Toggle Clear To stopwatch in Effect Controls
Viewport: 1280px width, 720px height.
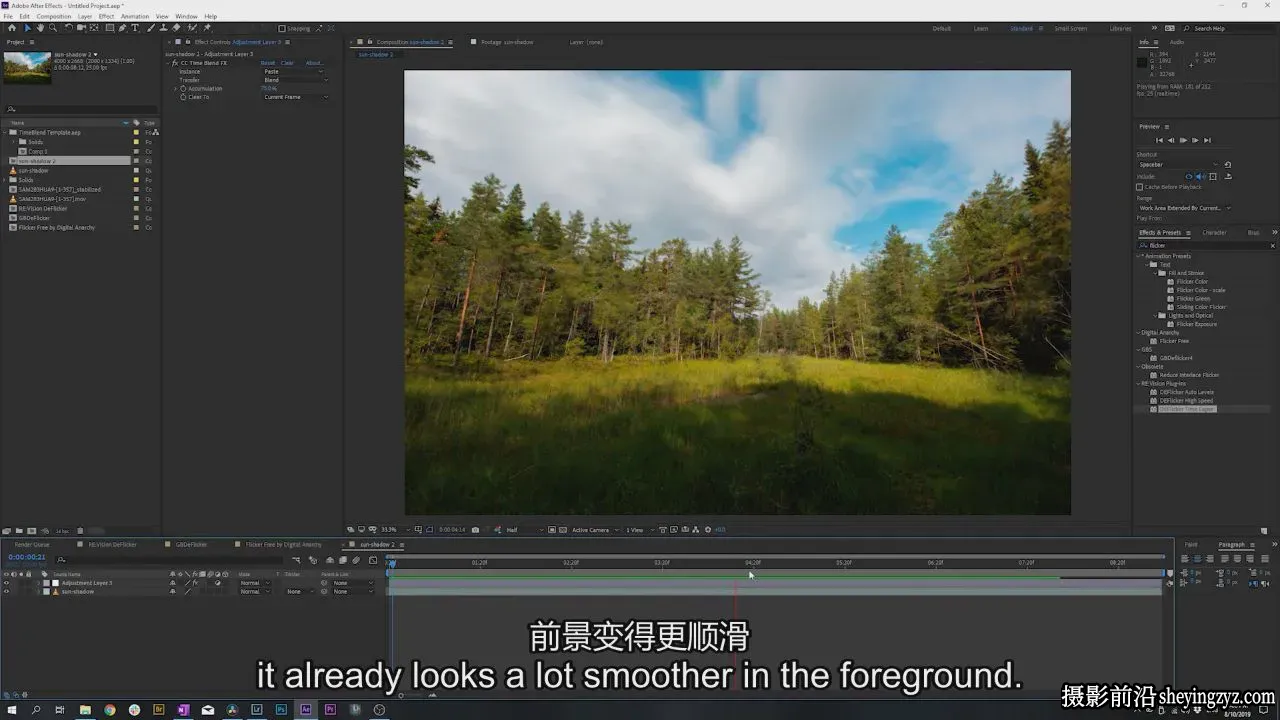[x=183, y=97]
